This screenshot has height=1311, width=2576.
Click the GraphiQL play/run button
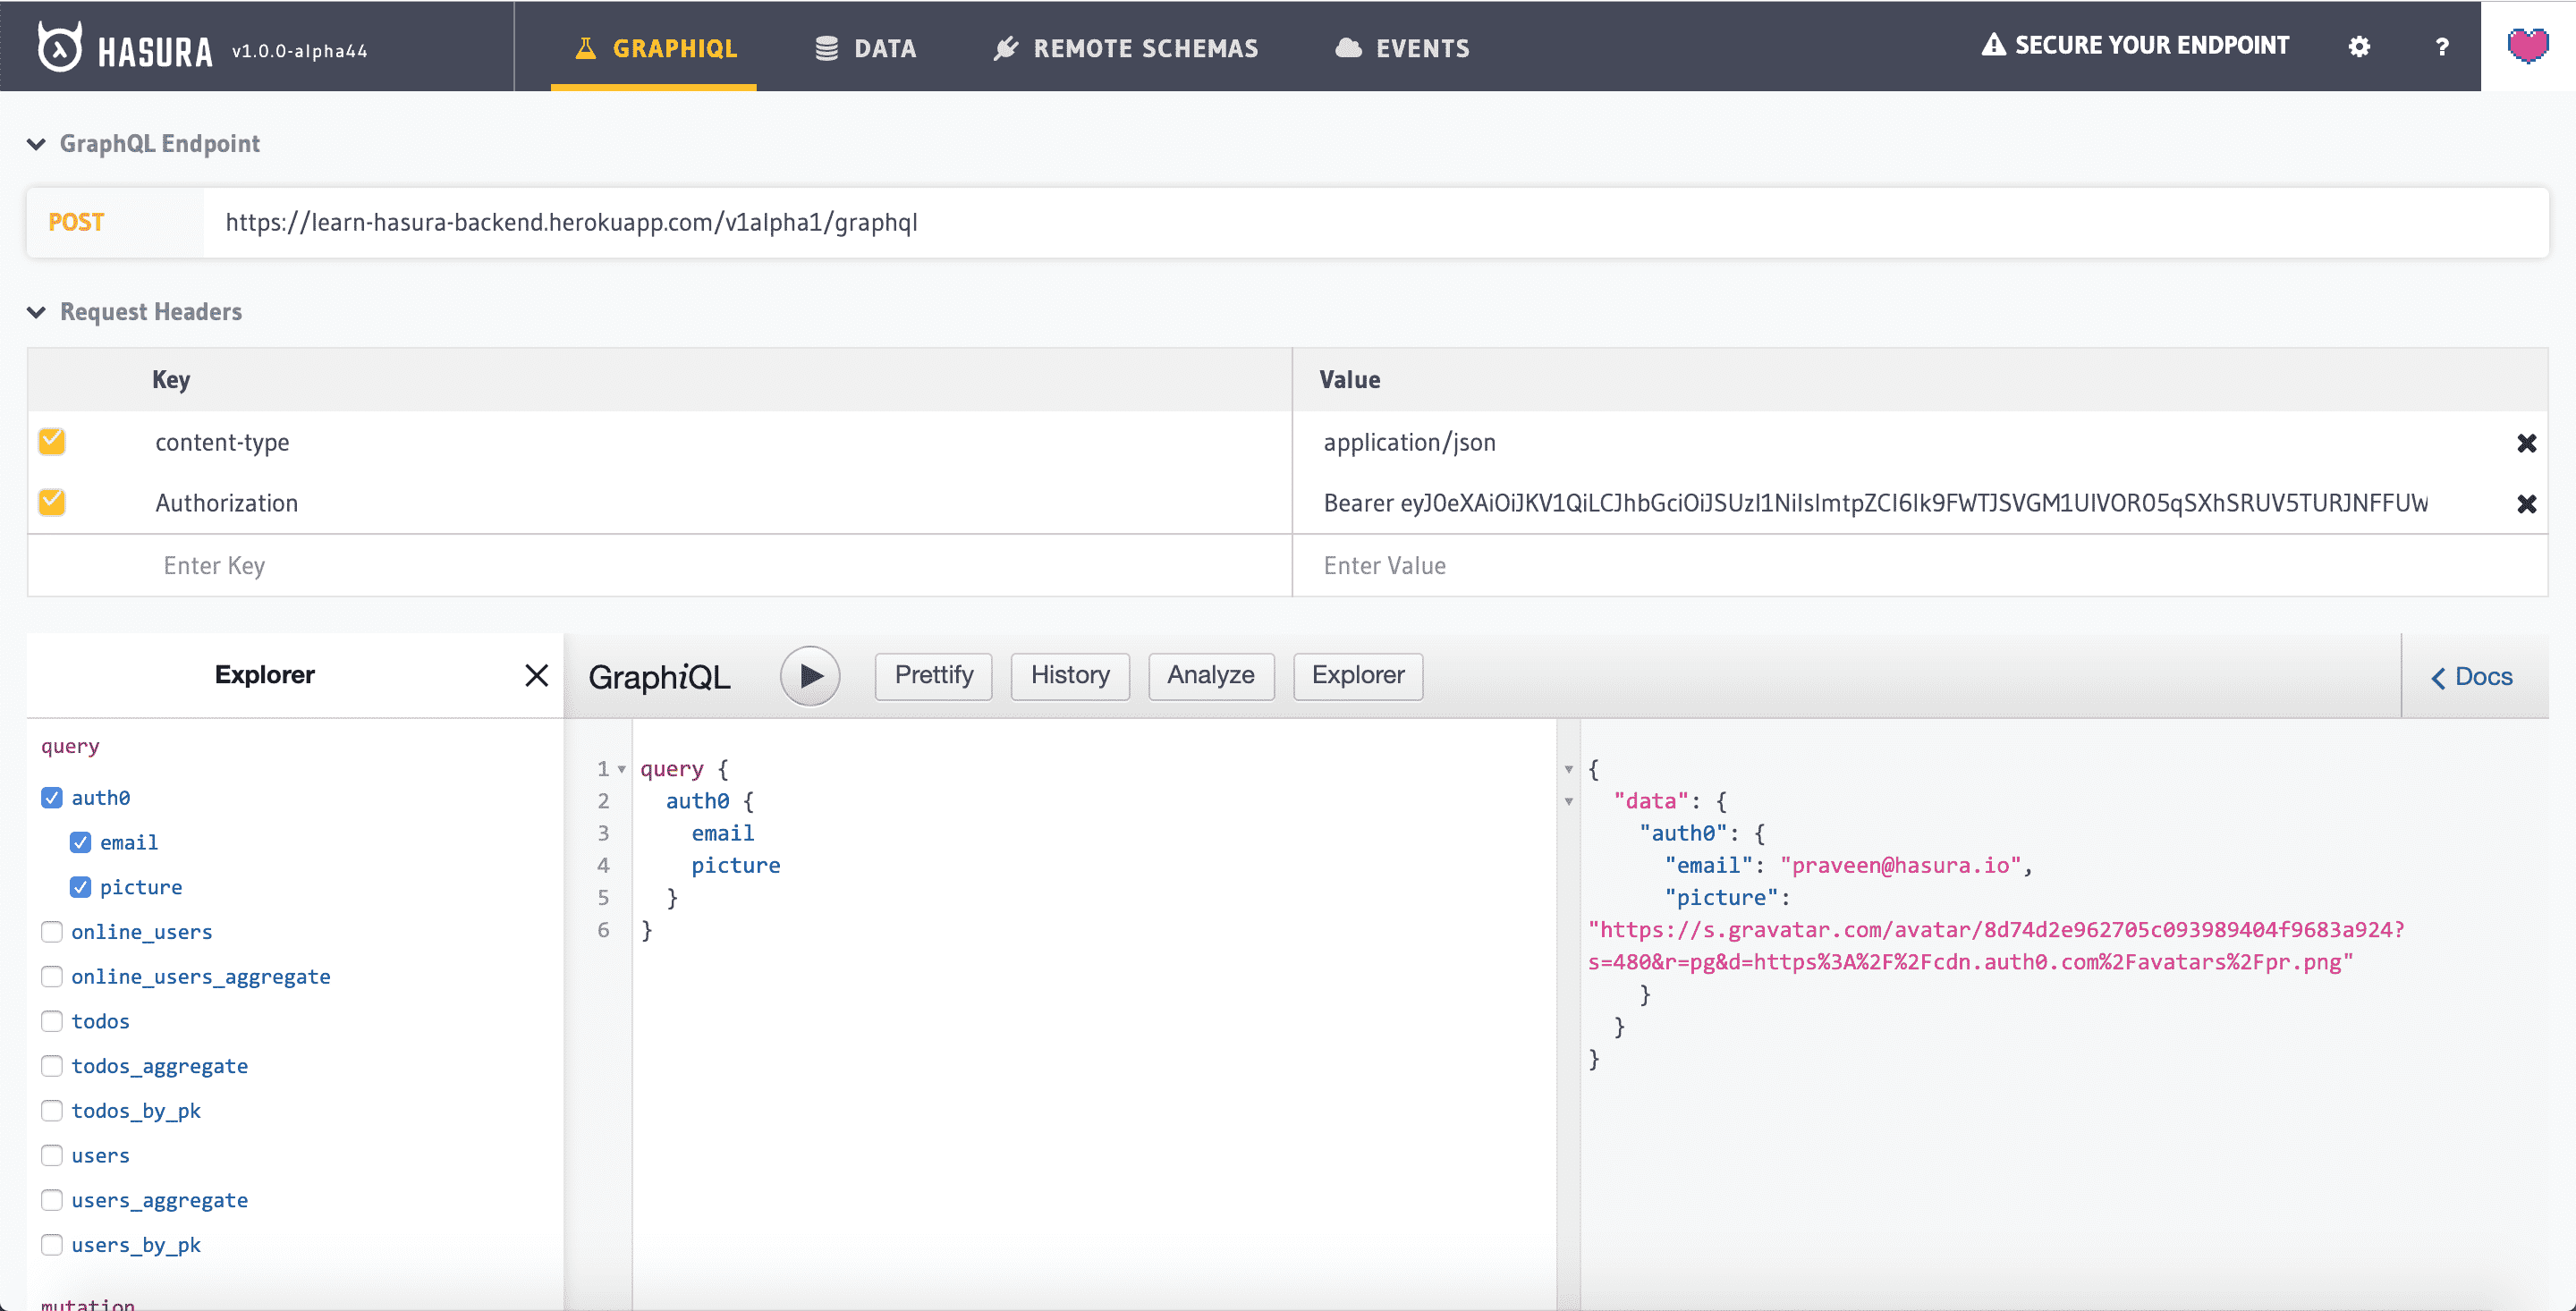coord(810,674)
